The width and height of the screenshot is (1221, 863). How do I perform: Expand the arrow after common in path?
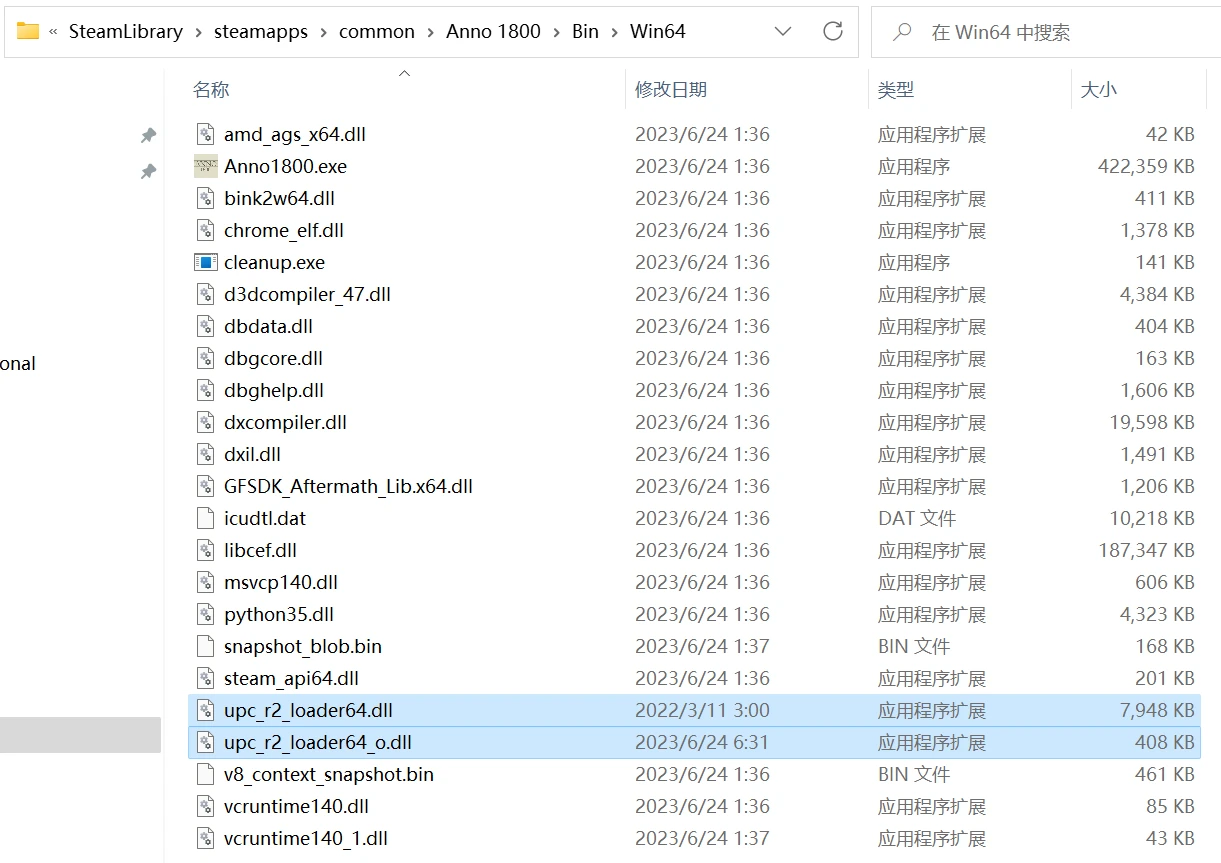(x=430, y=32)
